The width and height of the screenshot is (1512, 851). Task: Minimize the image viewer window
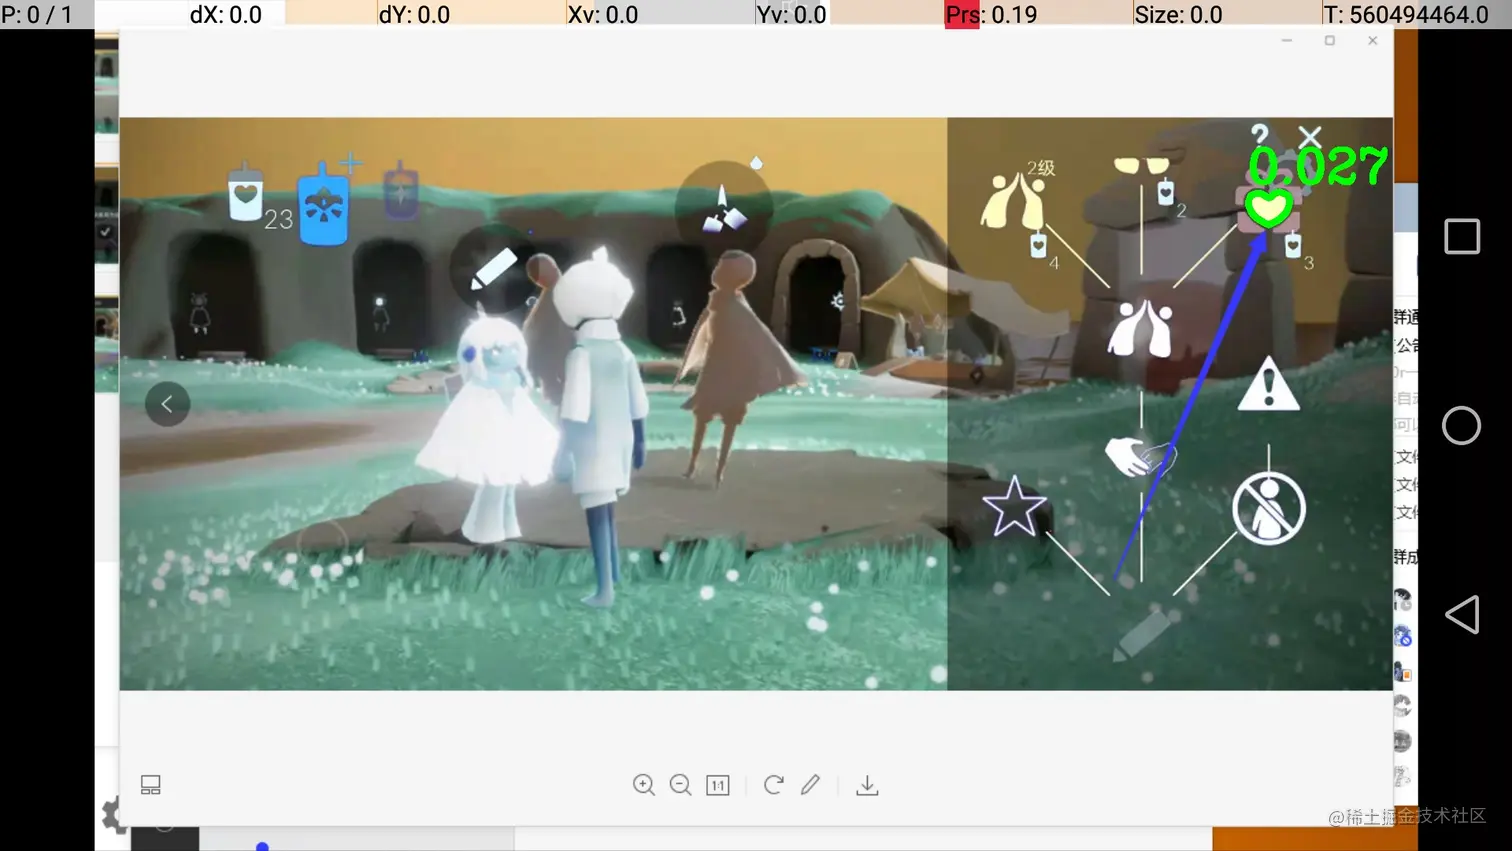pos(1287,41)
